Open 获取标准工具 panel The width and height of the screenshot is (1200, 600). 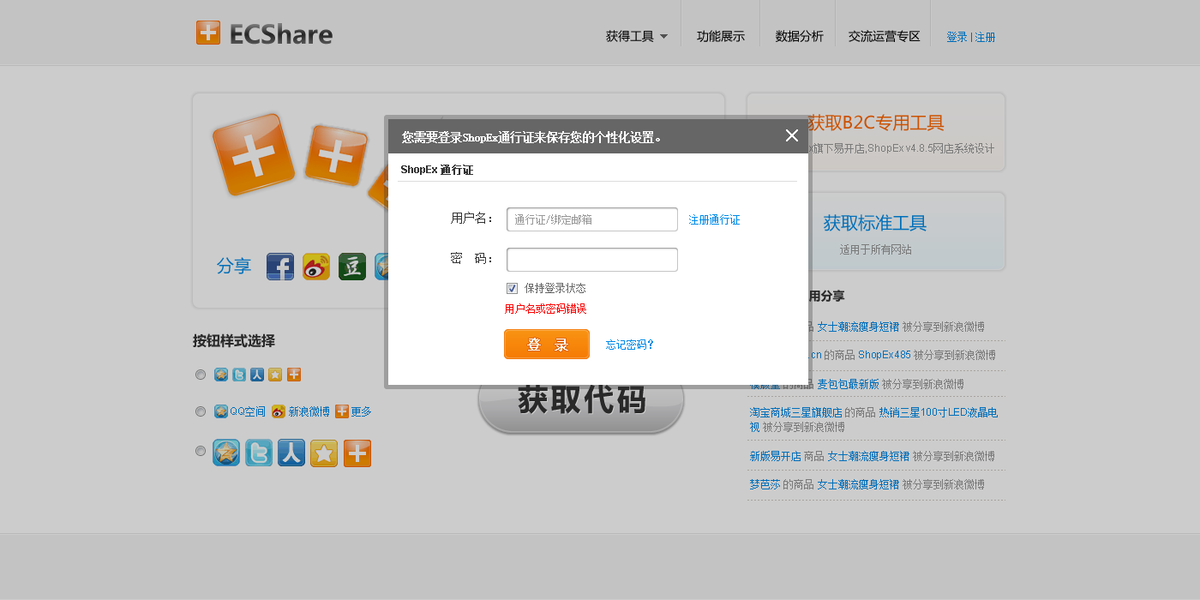[876, 231]
